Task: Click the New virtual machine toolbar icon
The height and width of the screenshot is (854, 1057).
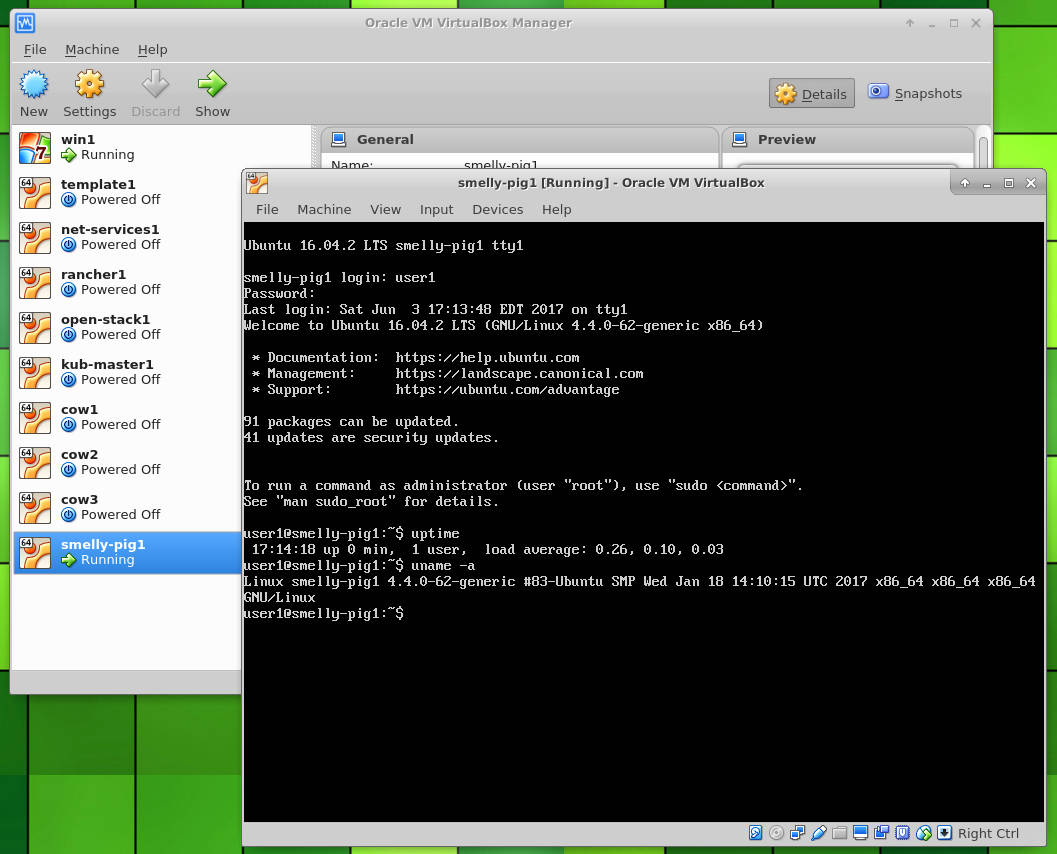Action: [34, 84]
